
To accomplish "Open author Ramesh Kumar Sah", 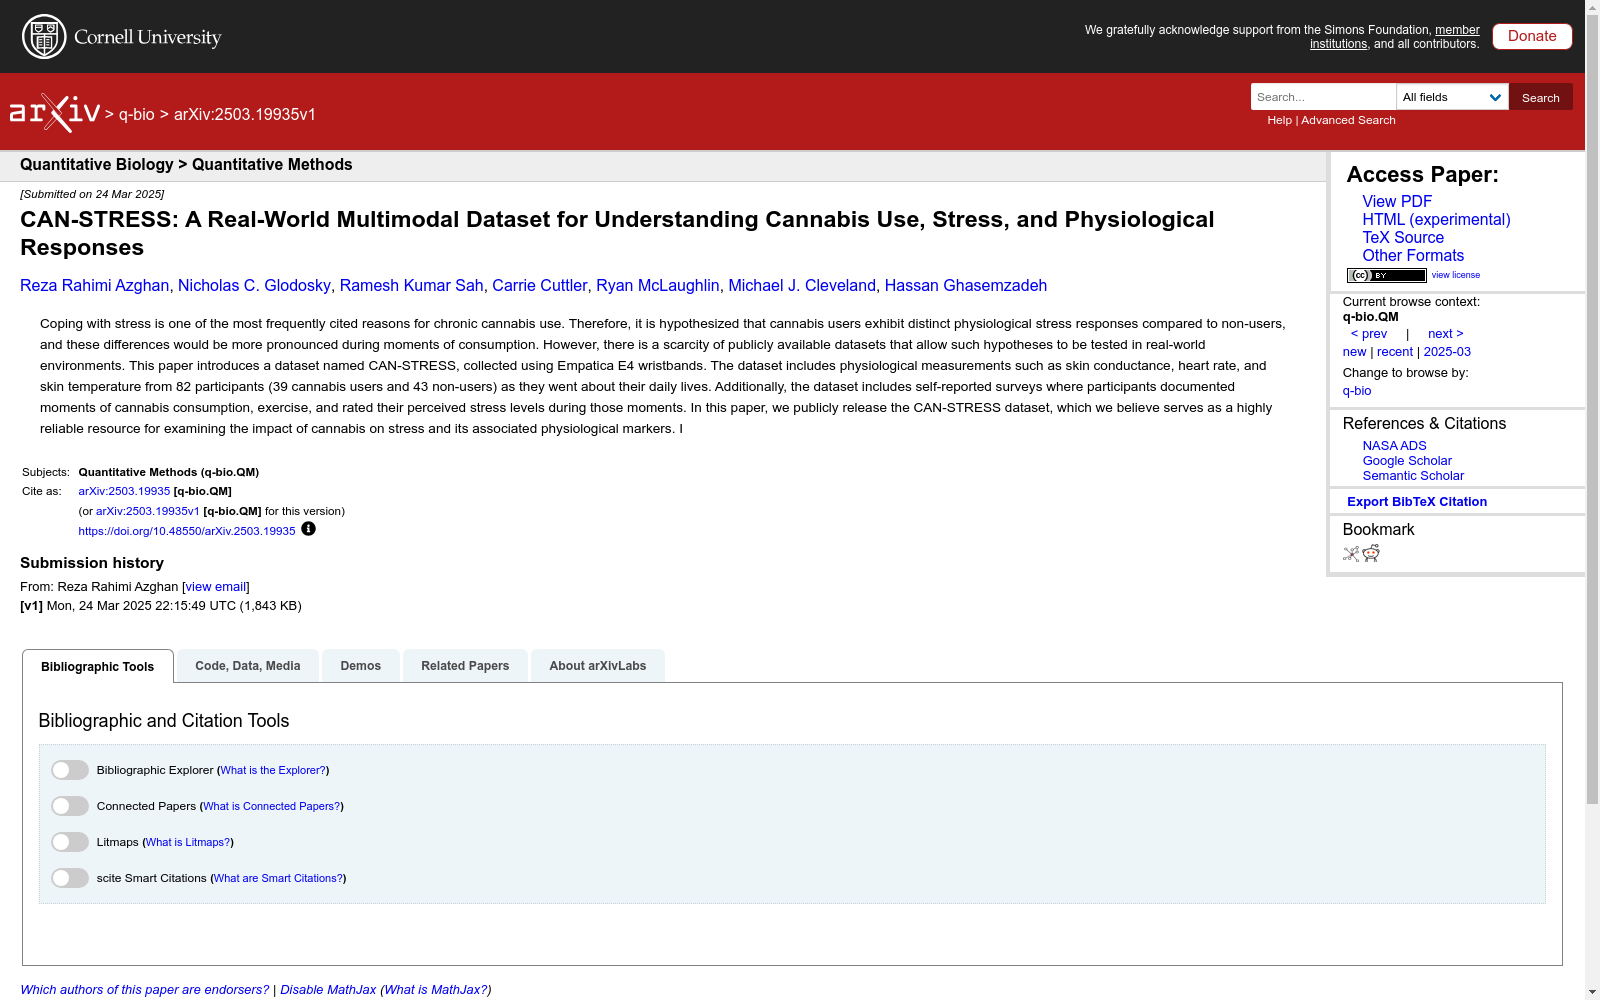I will 412,286.
